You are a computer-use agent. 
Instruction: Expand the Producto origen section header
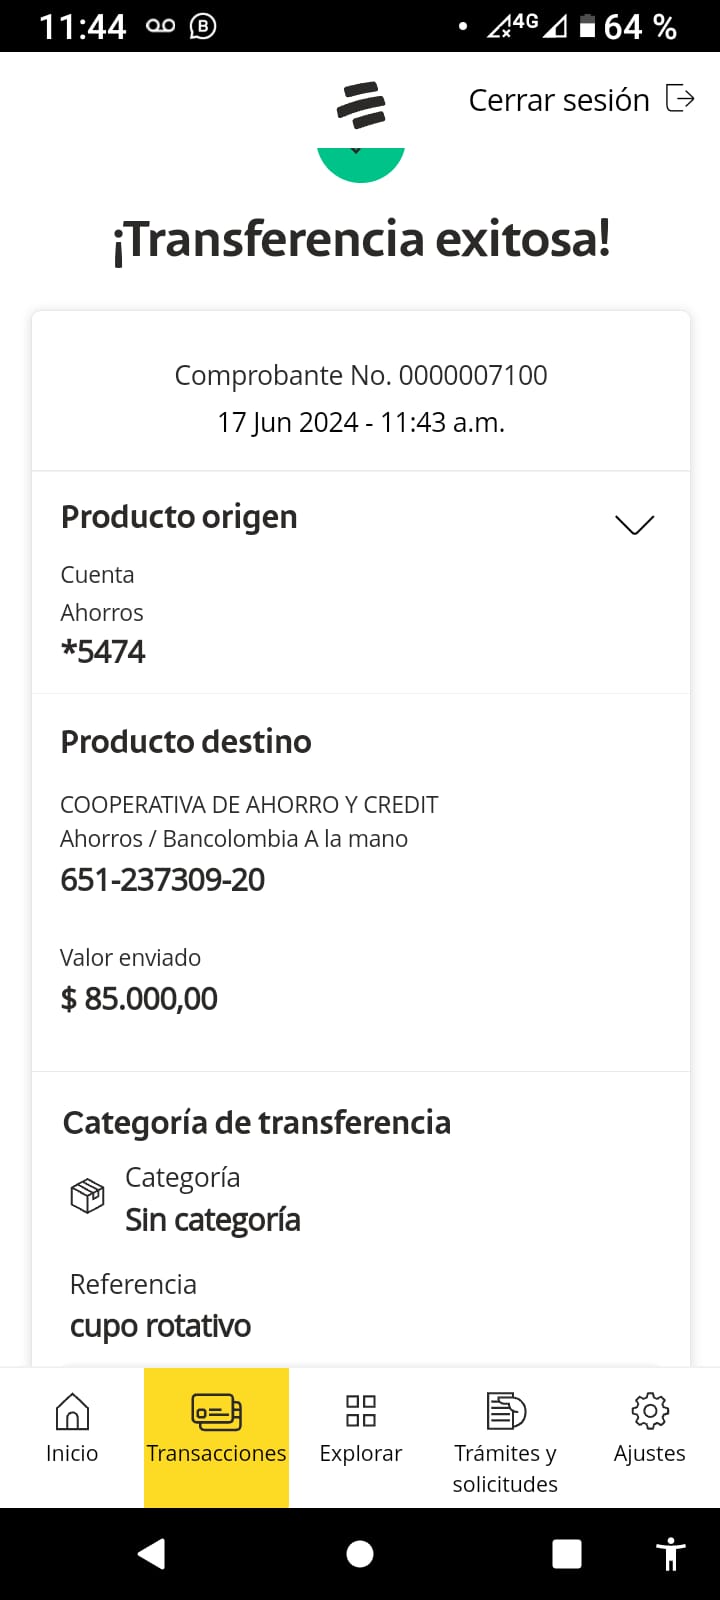pos(180,517)
